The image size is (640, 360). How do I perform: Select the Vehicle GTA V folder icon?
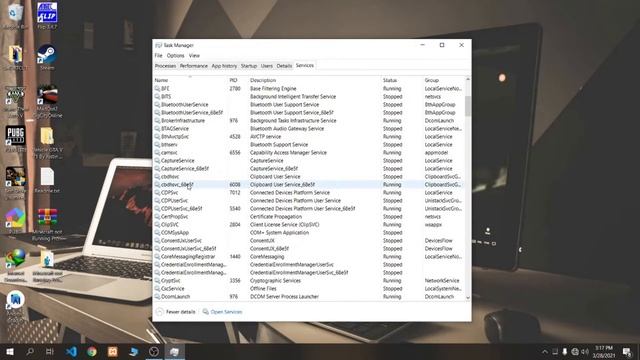[x=47, y=142]
